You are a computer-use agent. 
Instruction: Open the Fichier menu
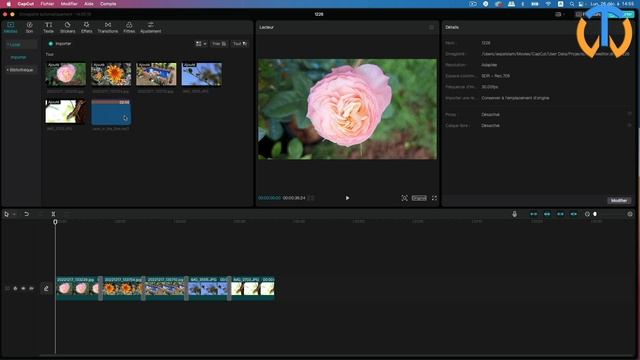point(47,4)
